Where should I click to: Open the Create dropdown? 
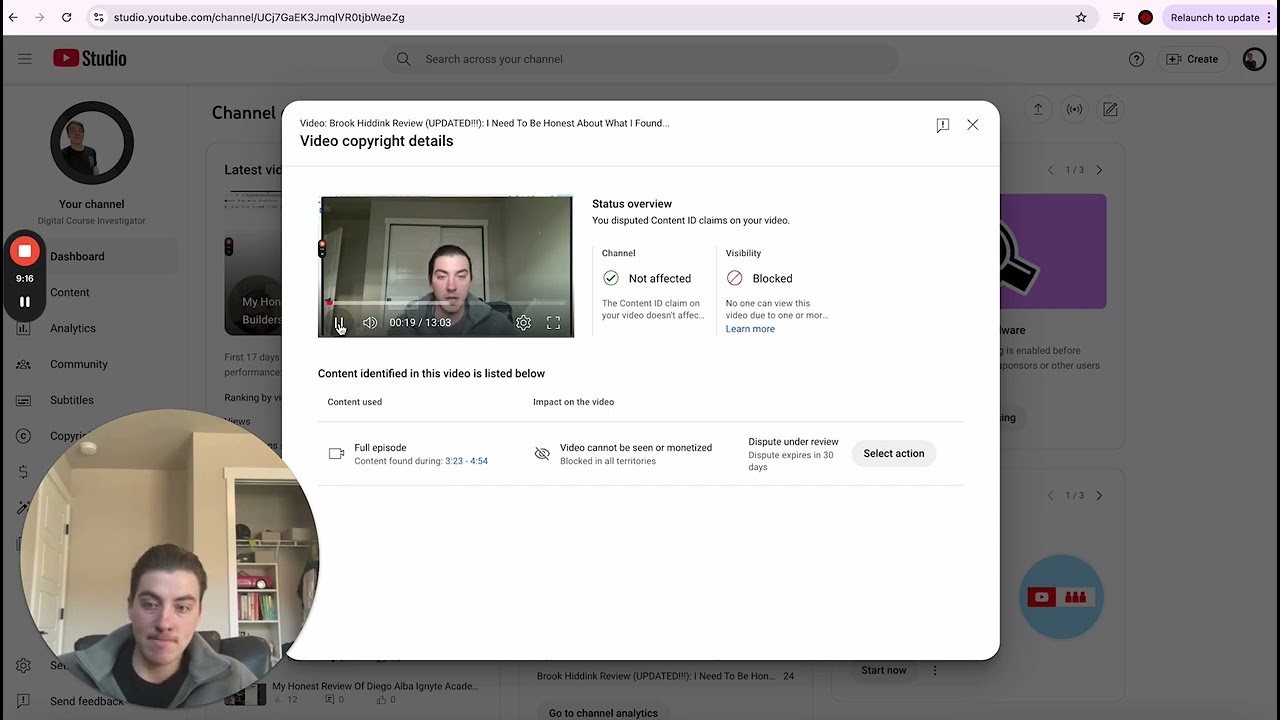1192,59
